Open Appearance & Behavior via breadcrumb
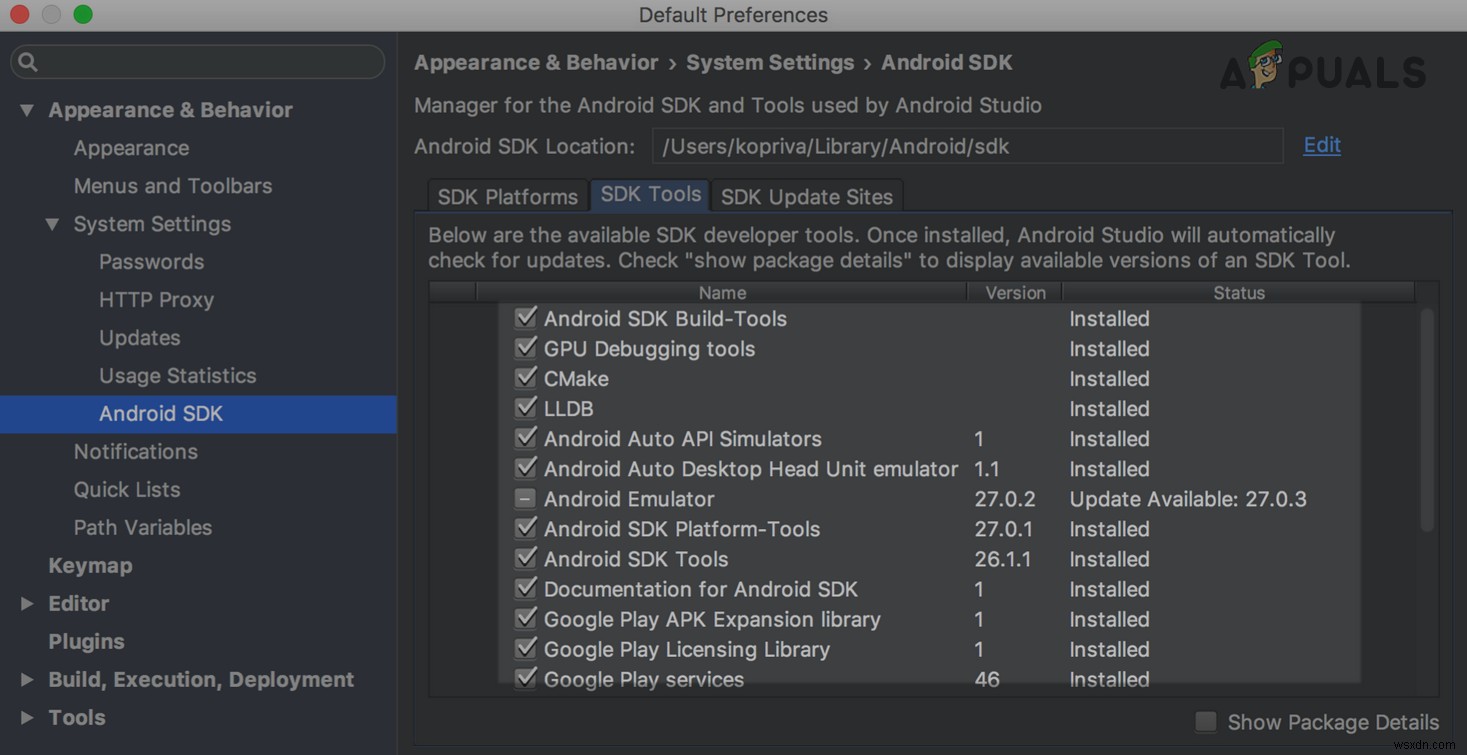 click(x=536, y=62)
